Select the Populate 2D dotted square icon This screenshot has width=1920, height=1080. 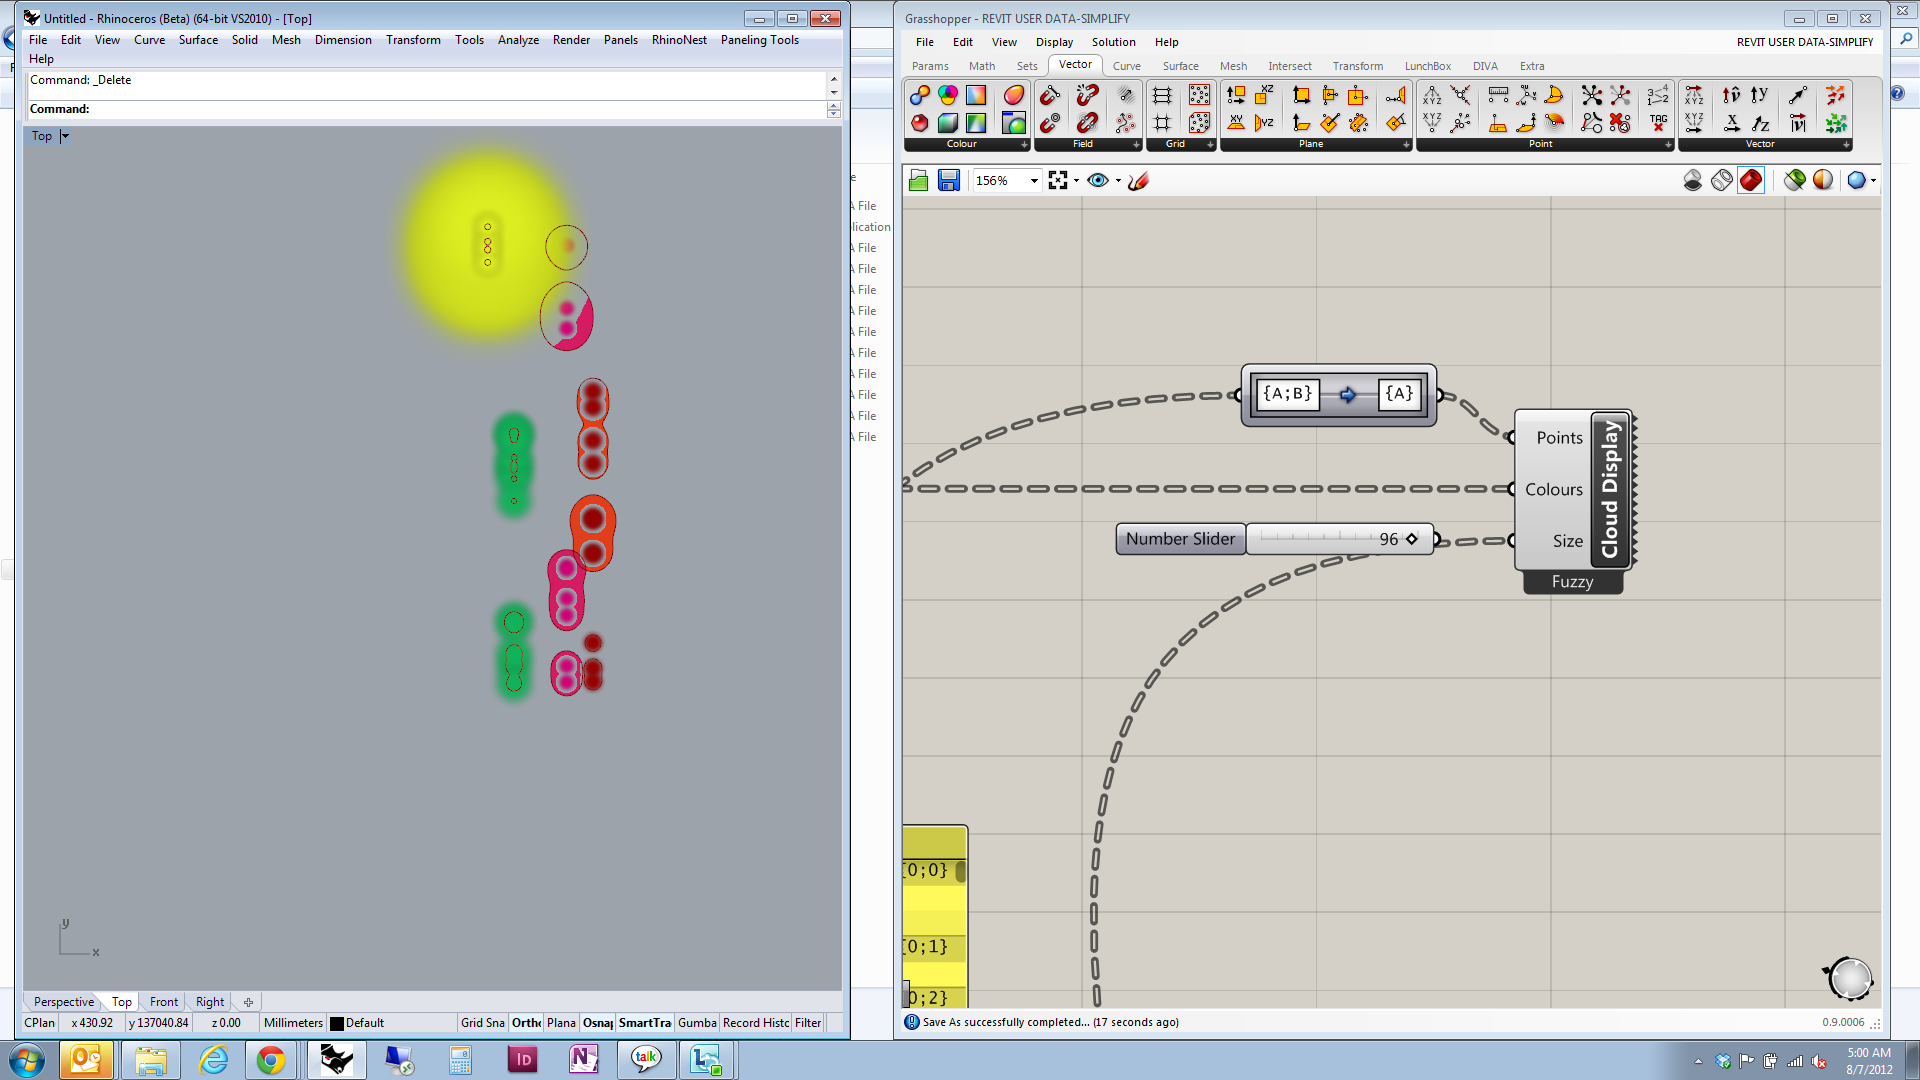coord(1199,95)
